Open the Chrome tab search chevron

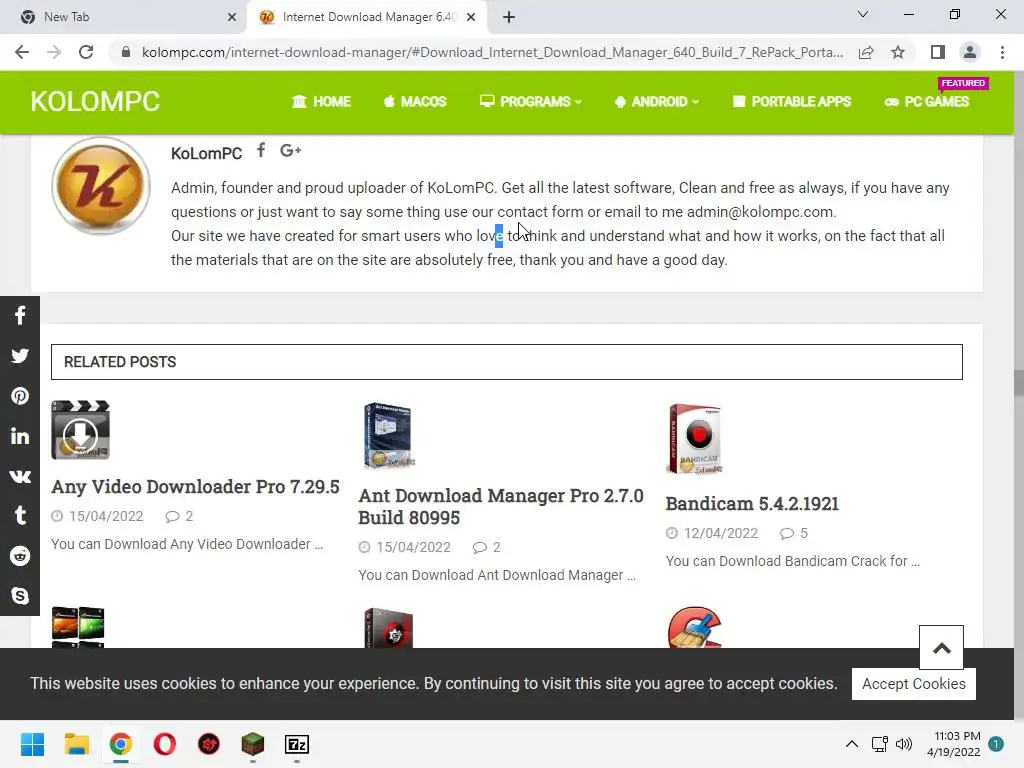click(863, 14)
